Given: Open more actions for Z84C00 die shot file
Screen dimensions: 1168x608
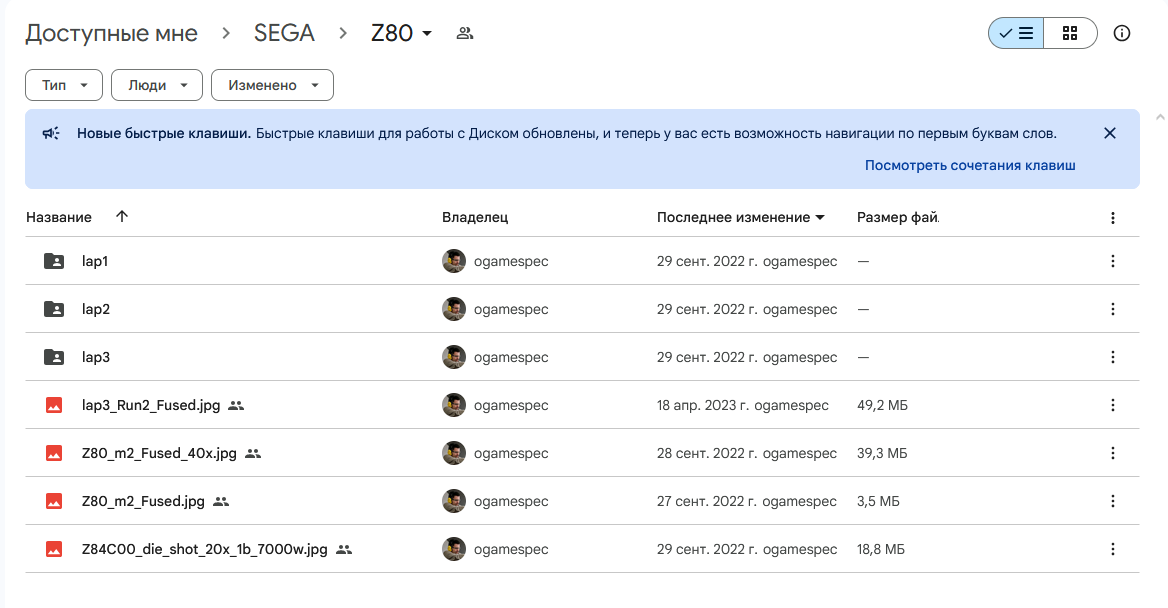Looking at the screenshot, I should [1113, 549].
